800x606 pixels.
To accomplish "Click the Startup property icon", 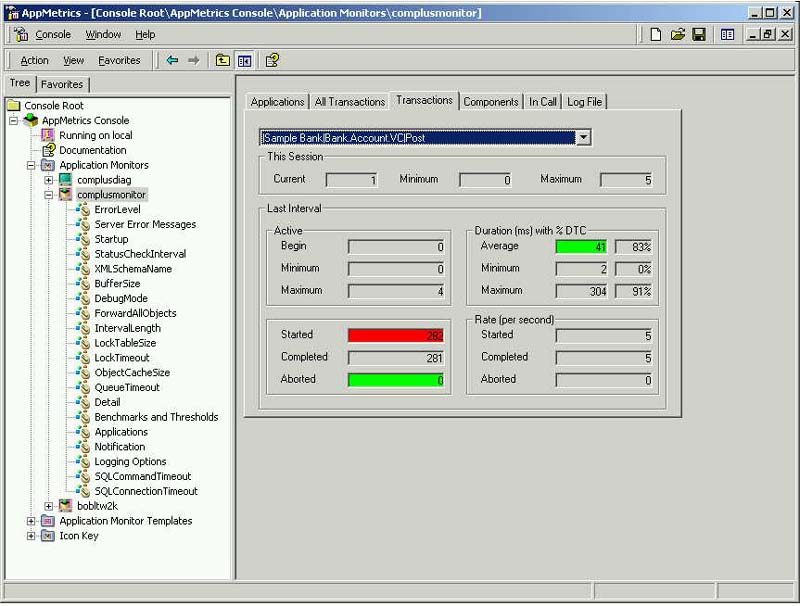I will coord(83,239).
